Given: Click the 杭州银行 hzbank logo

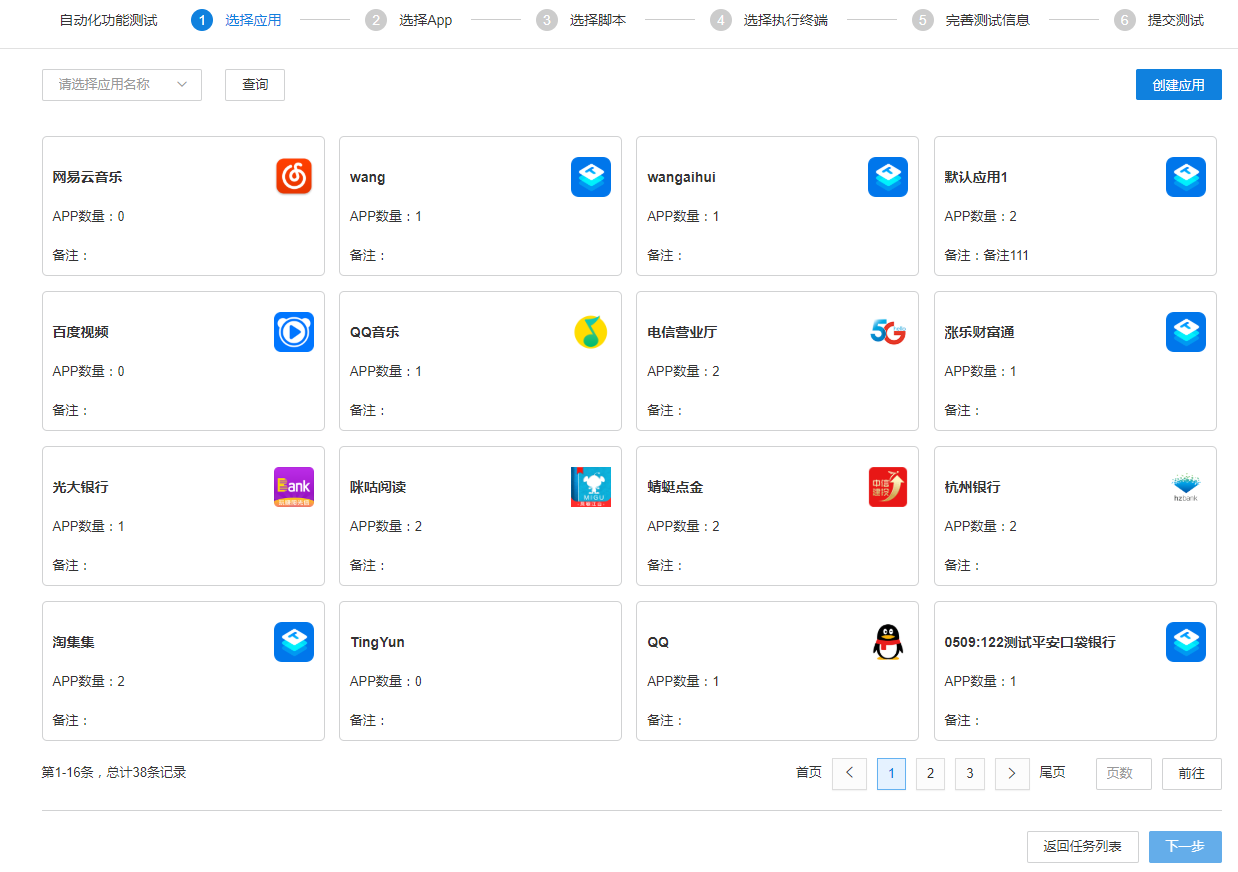Looking at the screenshot, I should click(1186, 487).
